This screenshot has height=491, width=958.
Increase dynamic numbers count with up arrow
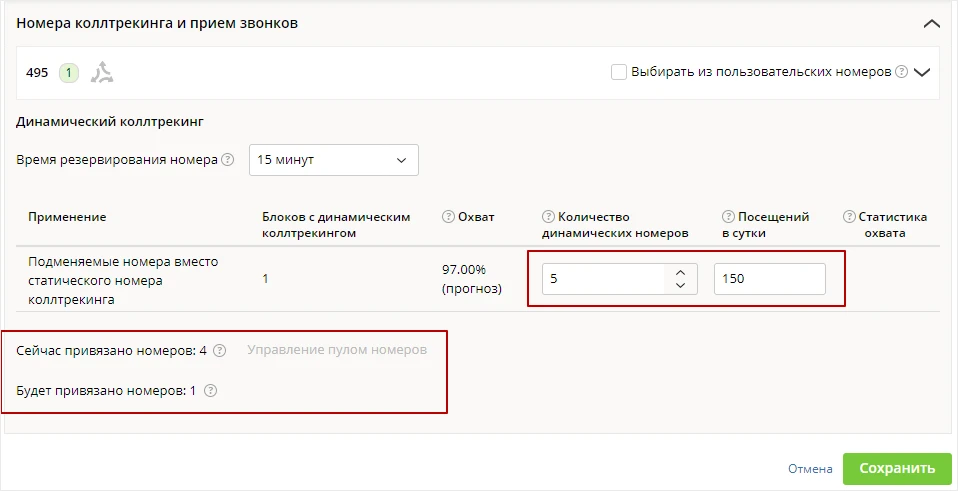(682, 272)
